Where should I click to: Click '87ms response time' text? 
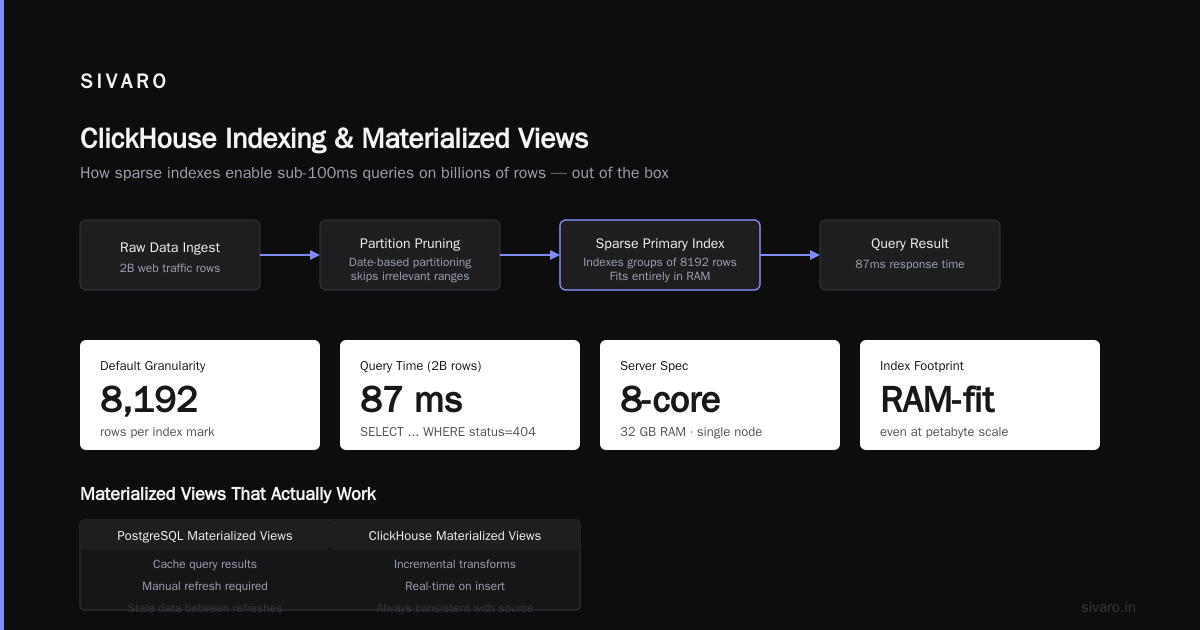pyautogui.click(x=910, y=264)
